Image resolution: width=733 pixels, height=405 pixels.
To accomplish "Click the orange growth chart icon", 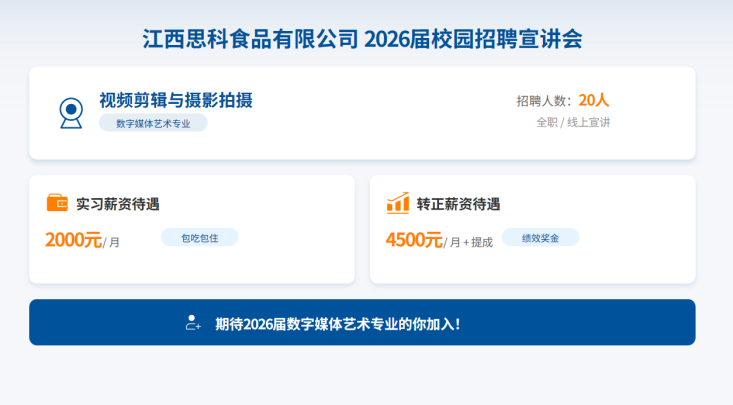I will [398, 203].
